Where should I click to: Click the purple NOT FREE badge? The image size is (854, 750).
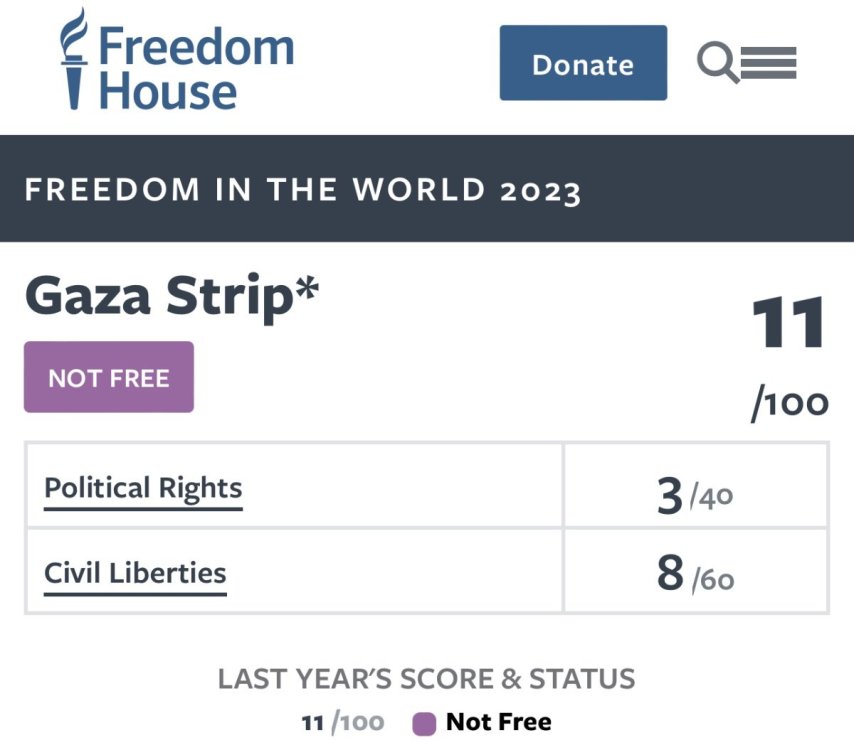click(109, 377)
